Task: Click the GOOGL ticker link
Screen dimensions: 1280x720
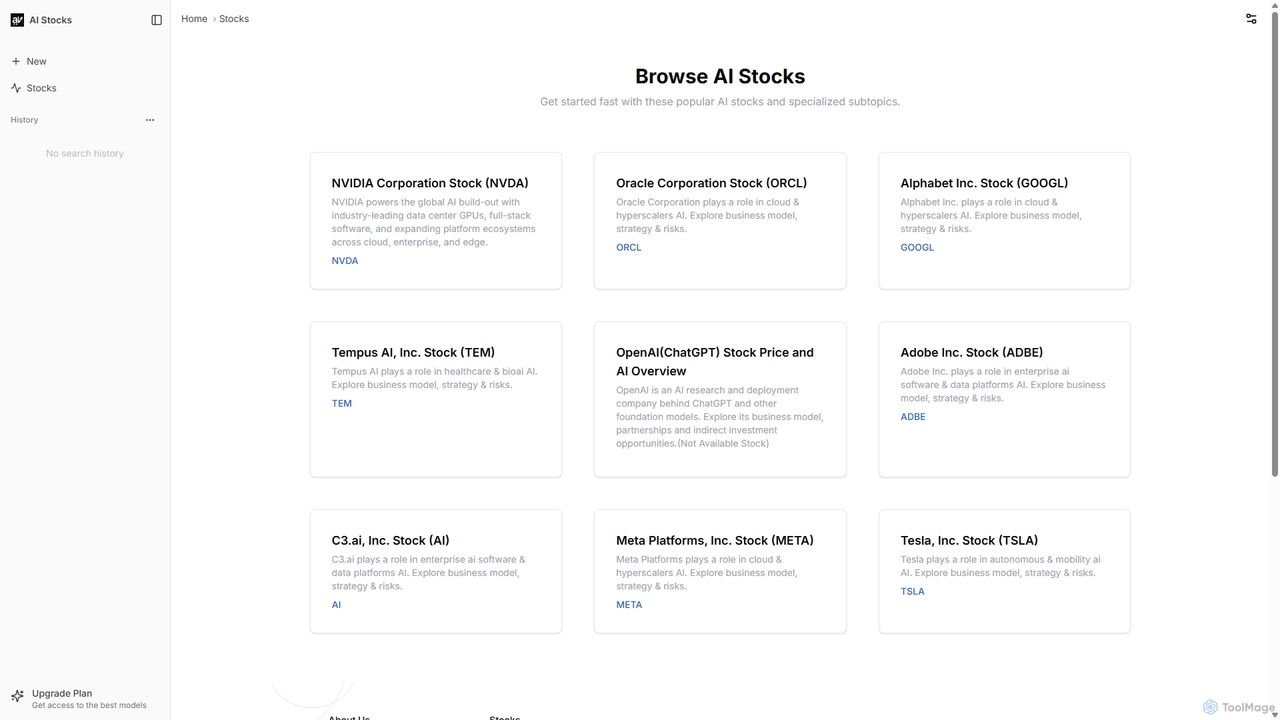Action: pyautogui.click(x=917, y=248)
